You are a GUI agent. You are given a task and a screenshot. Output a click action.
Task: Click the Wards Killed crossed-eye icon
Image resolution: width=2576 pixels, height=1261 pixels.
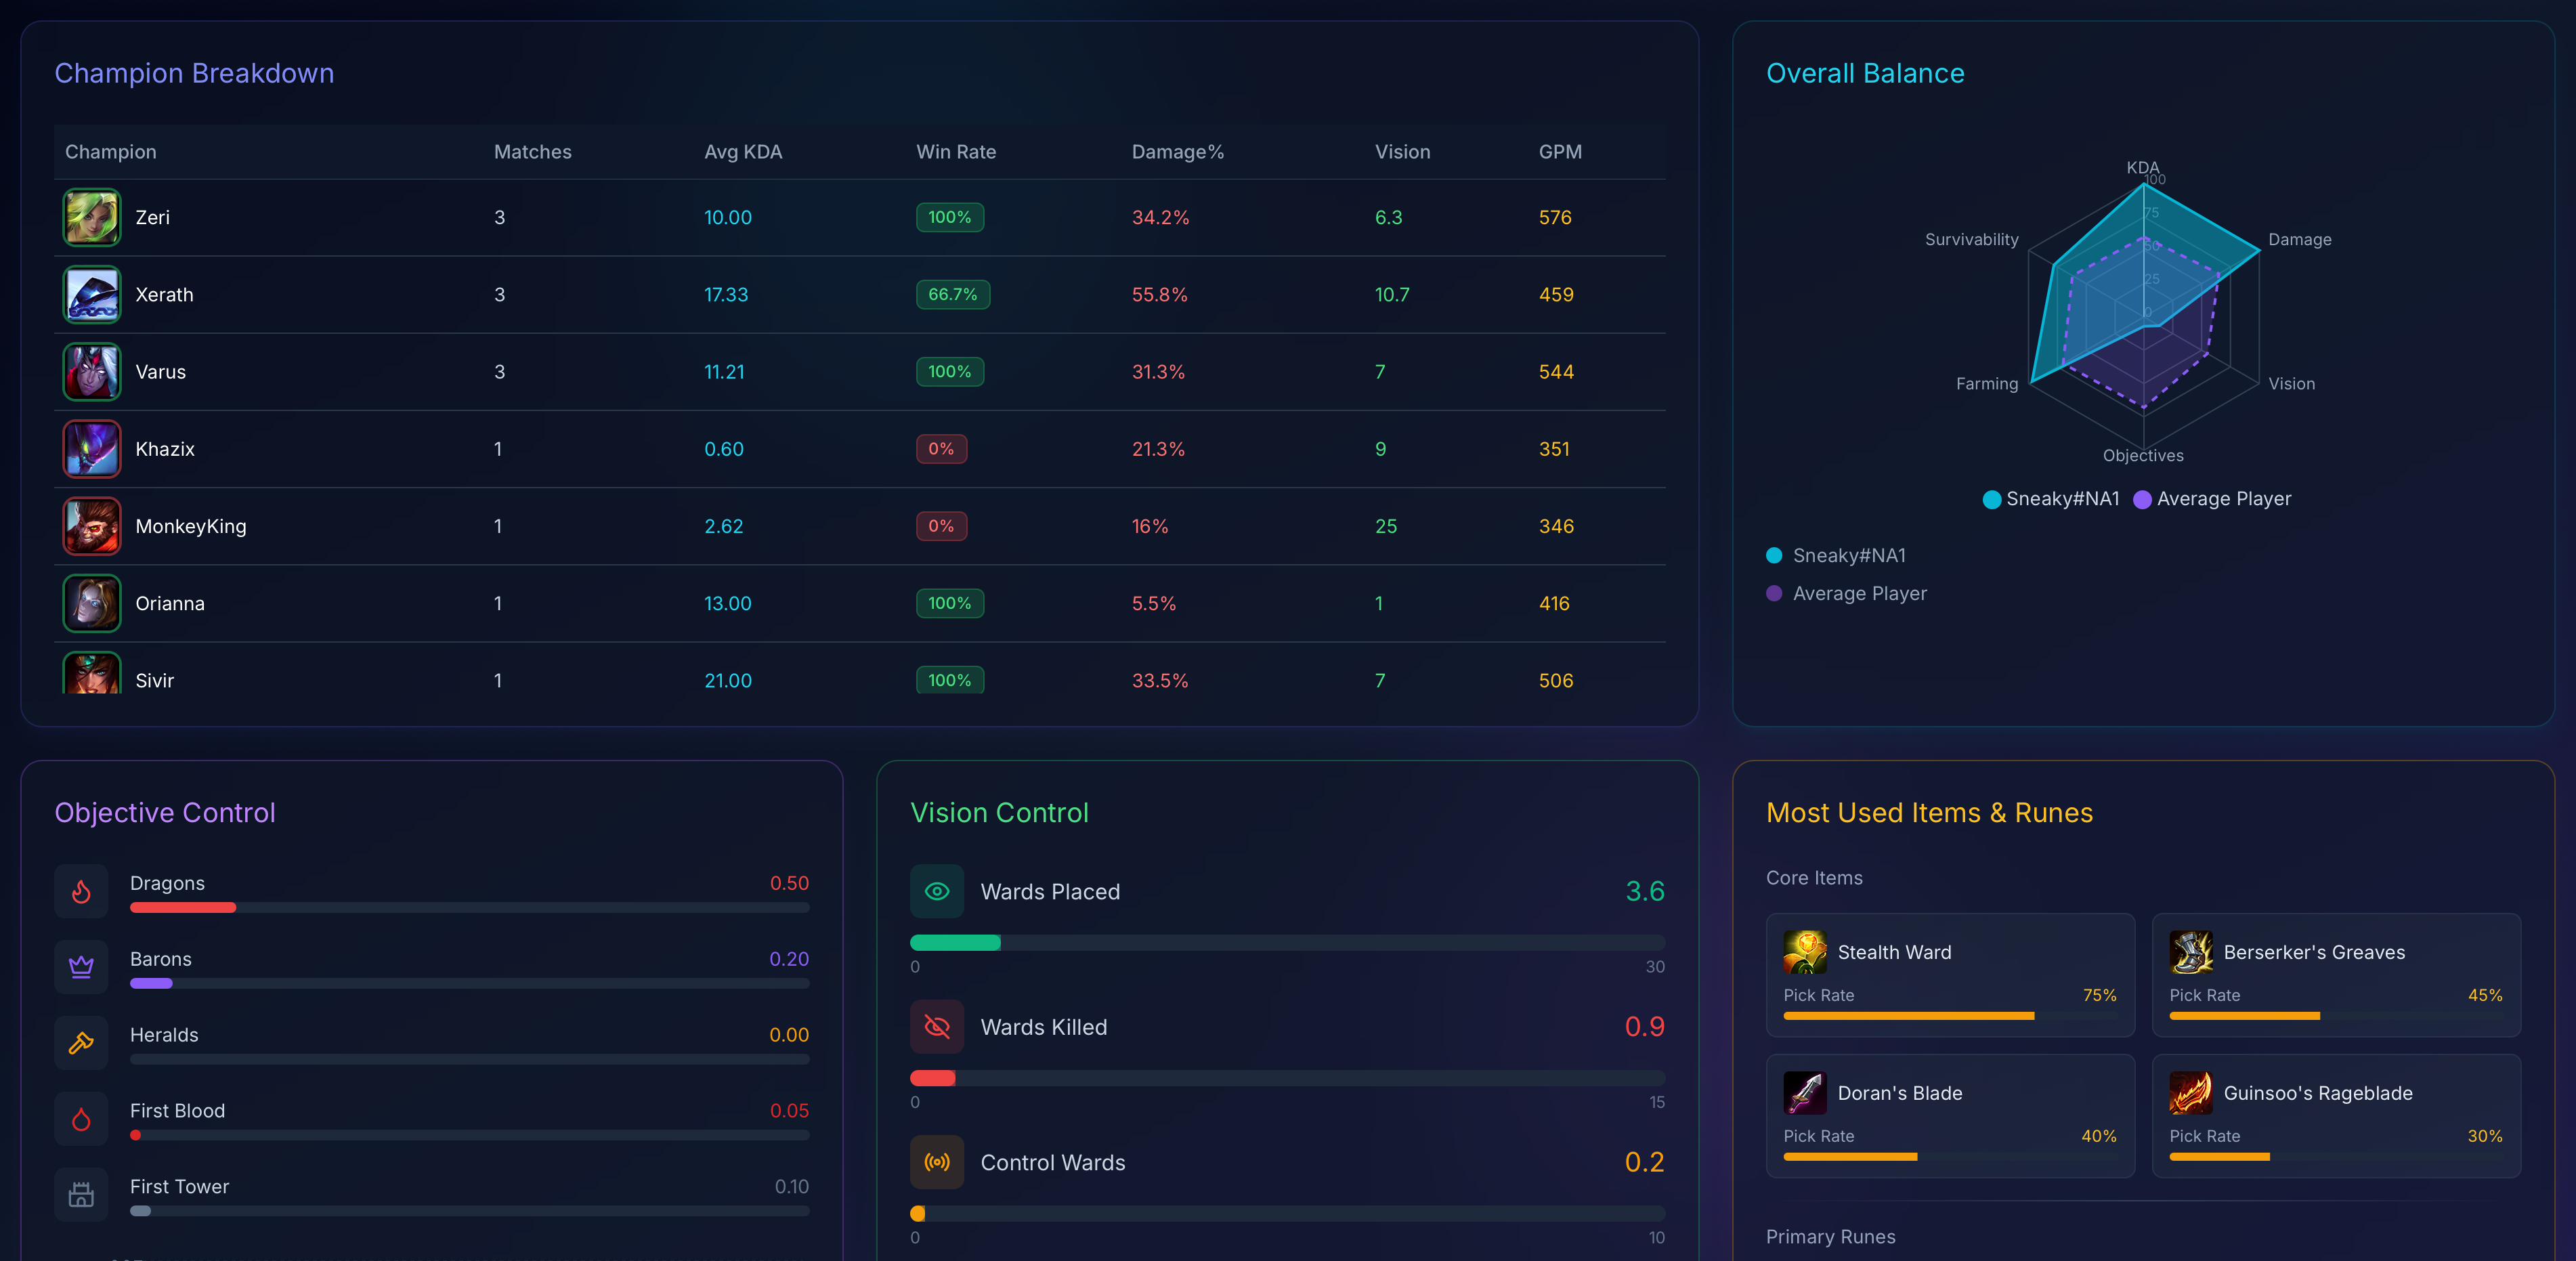[937, 1026]
